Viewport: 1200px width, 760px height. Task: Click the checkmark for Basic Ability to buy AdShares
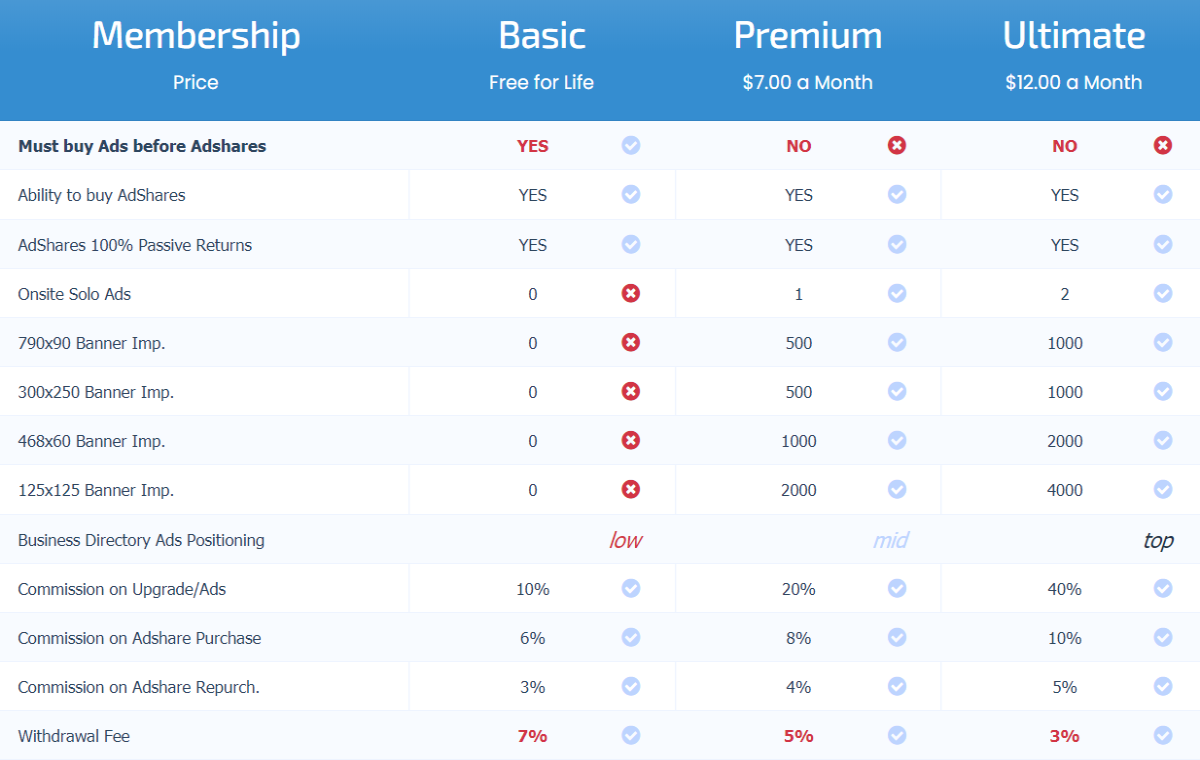coord(631,194)
